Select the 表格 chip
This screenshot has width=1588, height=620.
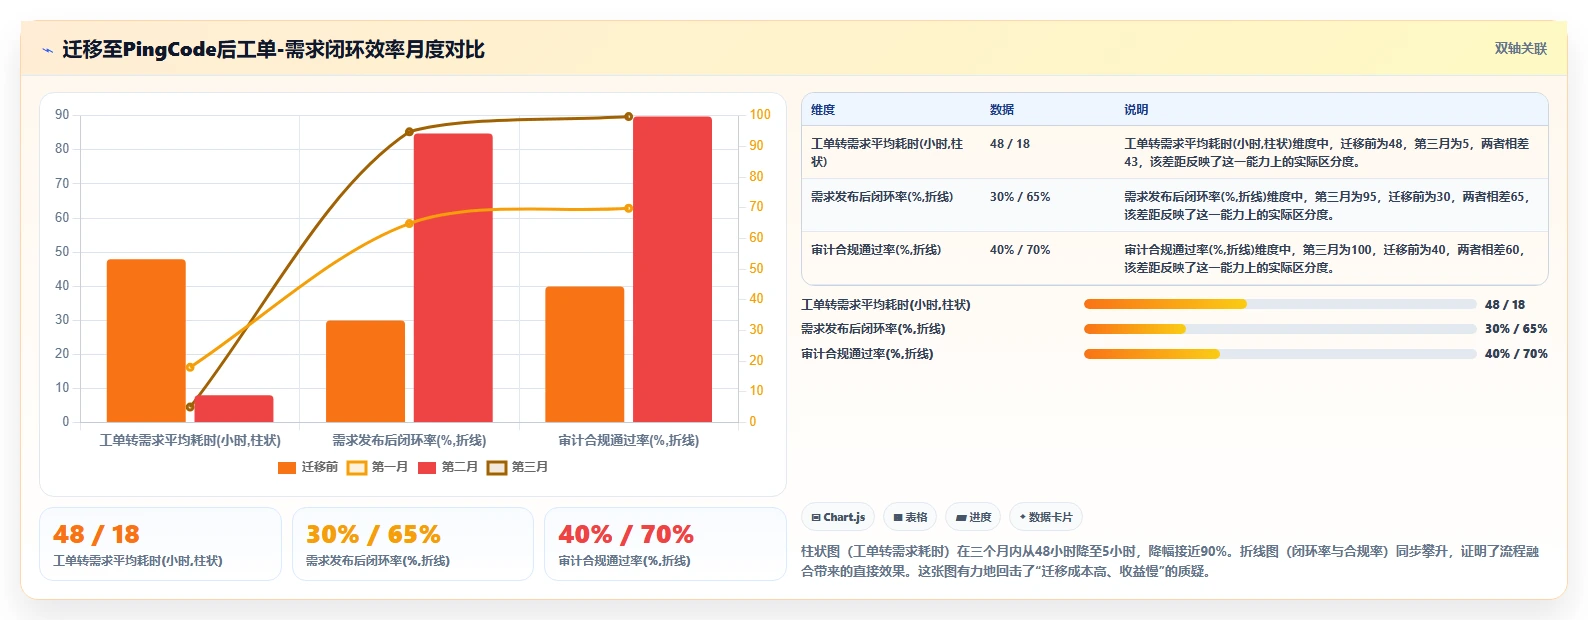tap(910, 517)
